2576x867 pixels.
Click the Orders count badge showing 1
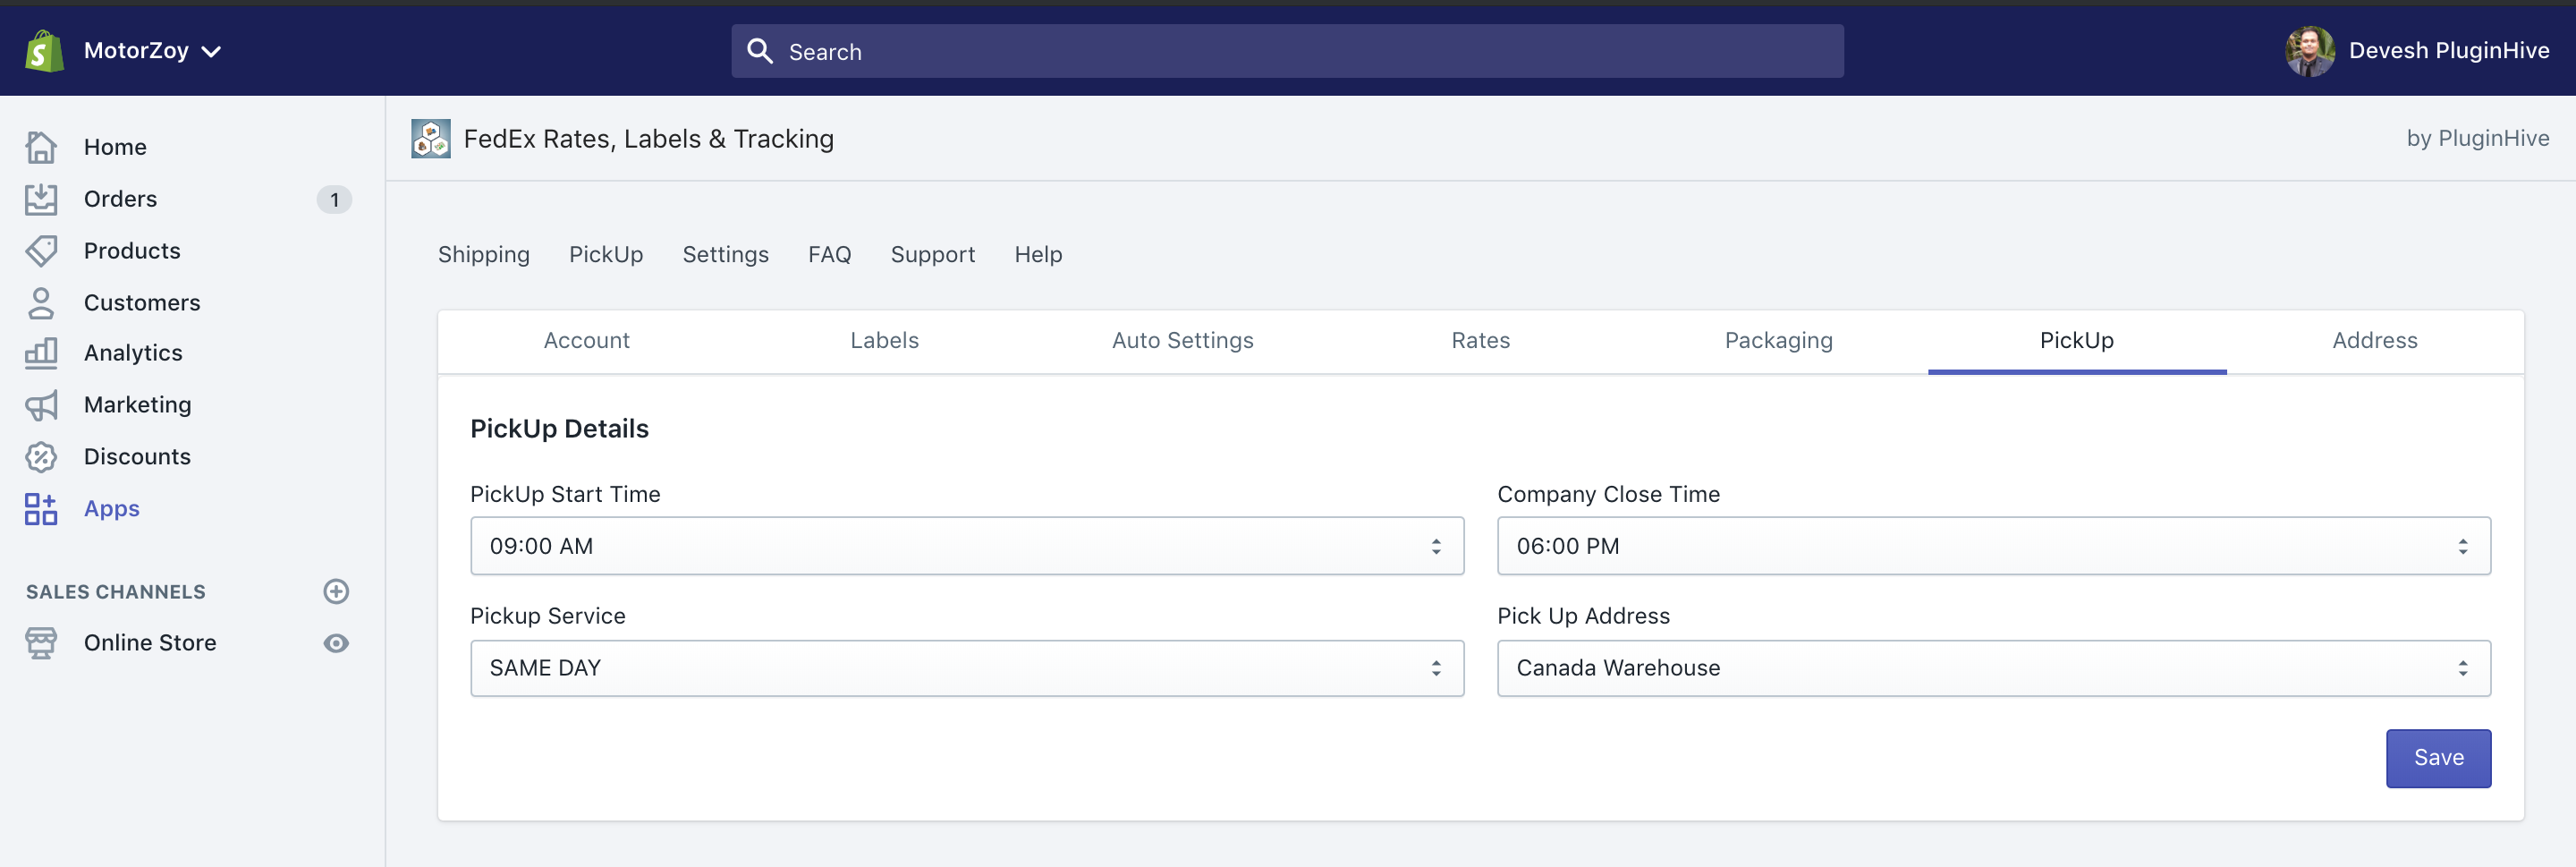(334, 200)
